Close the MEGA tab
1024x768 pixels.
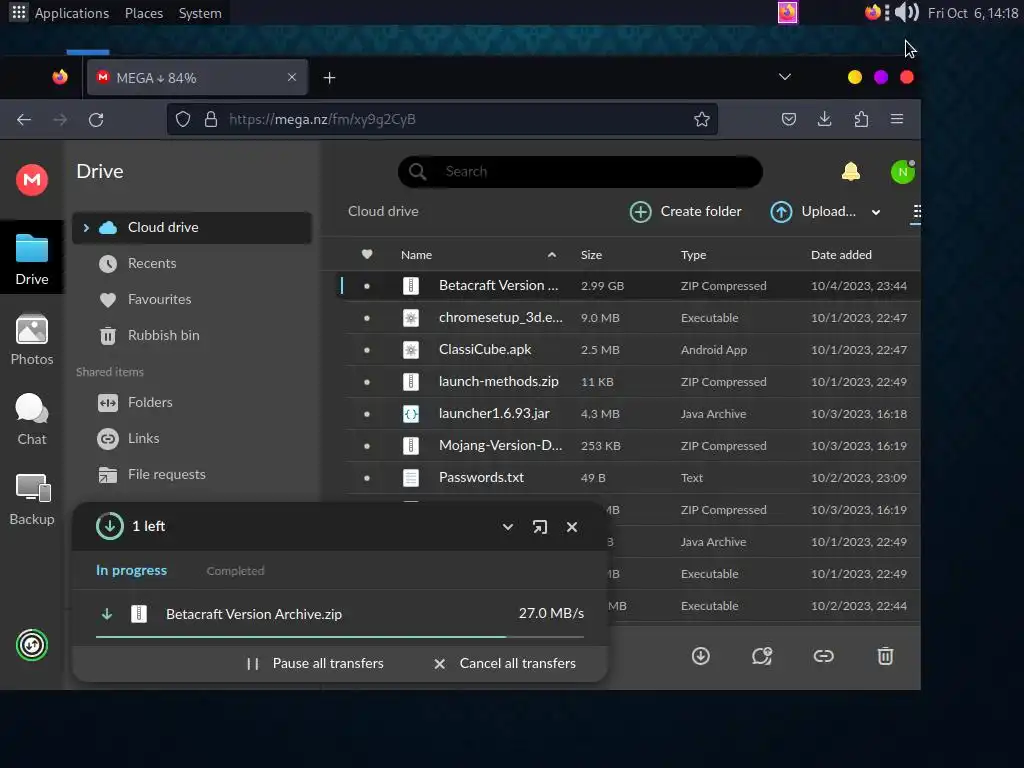tap(292, 77)
